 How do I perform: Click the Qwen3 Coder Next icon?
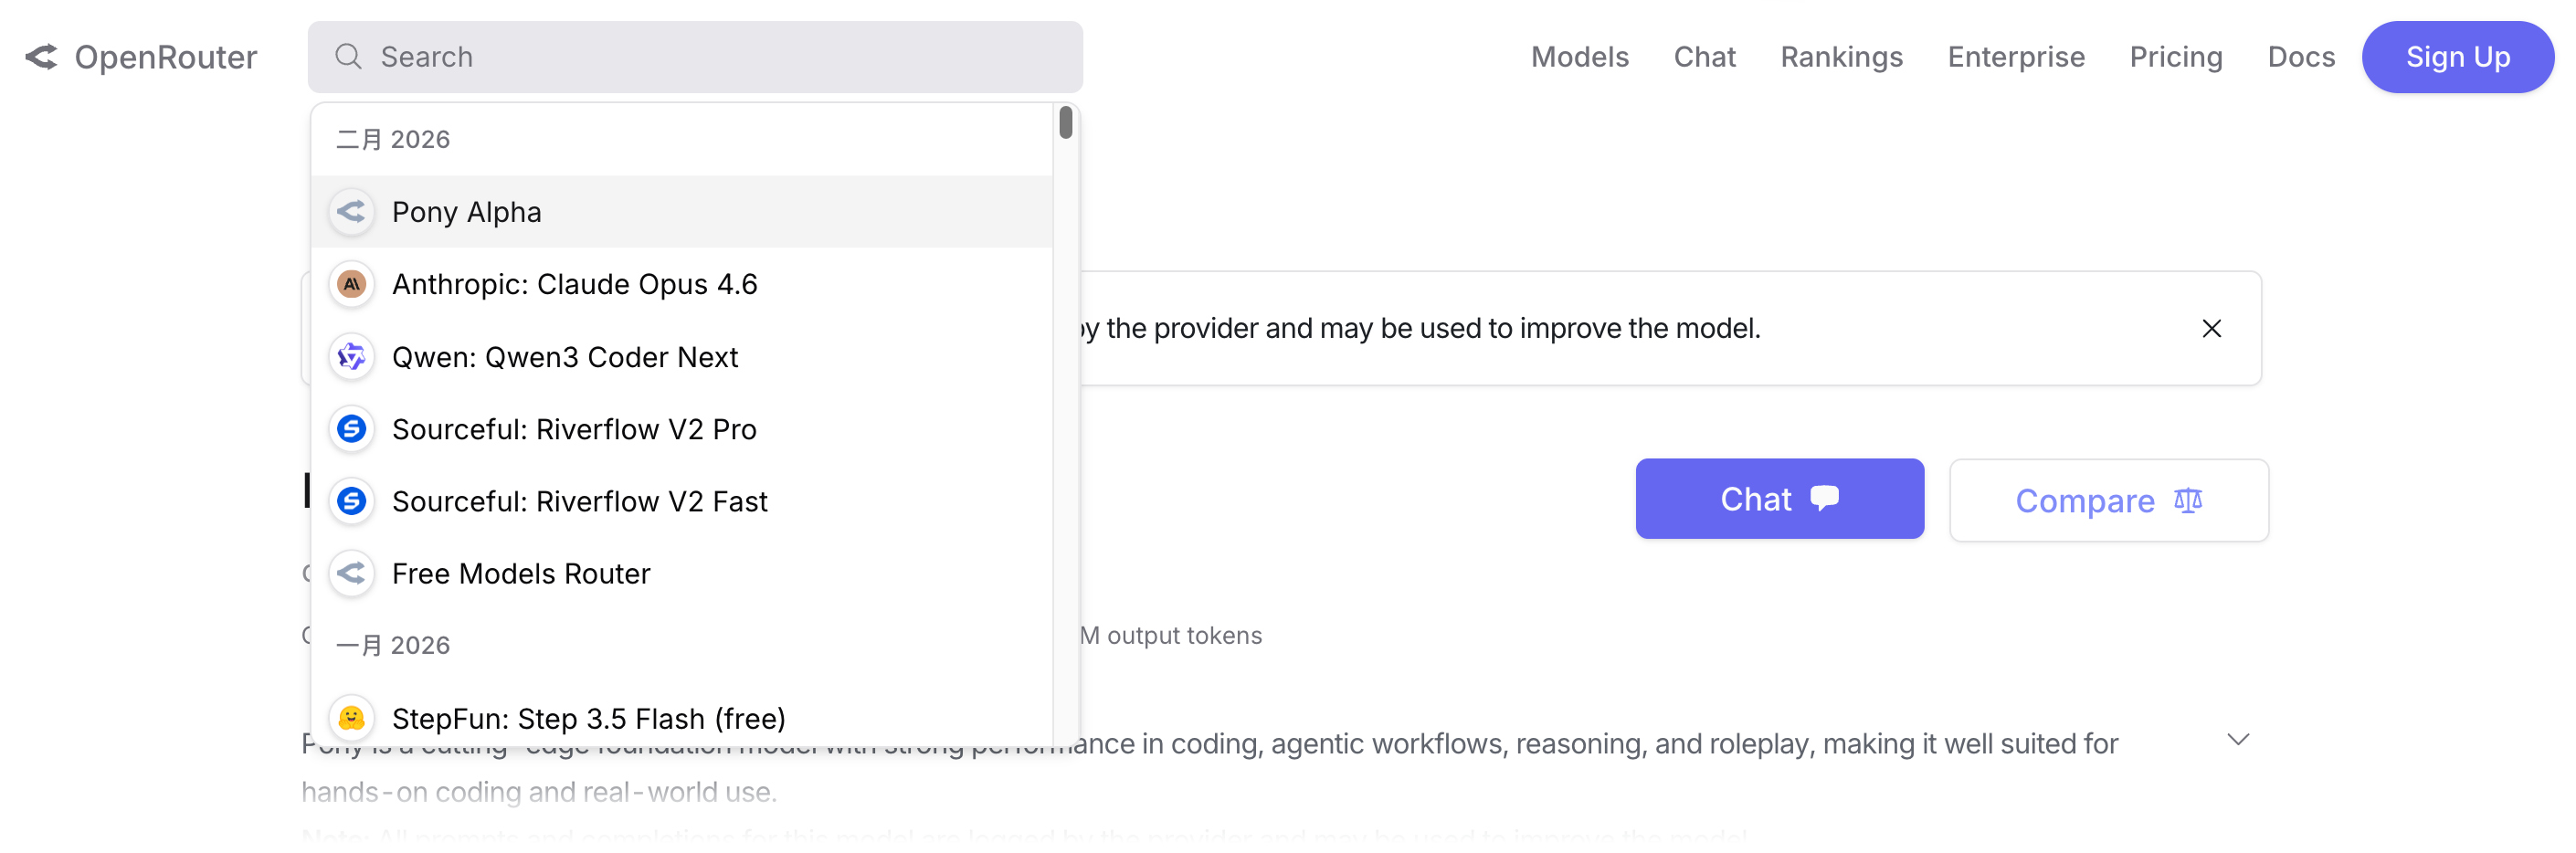pos(351,357)
